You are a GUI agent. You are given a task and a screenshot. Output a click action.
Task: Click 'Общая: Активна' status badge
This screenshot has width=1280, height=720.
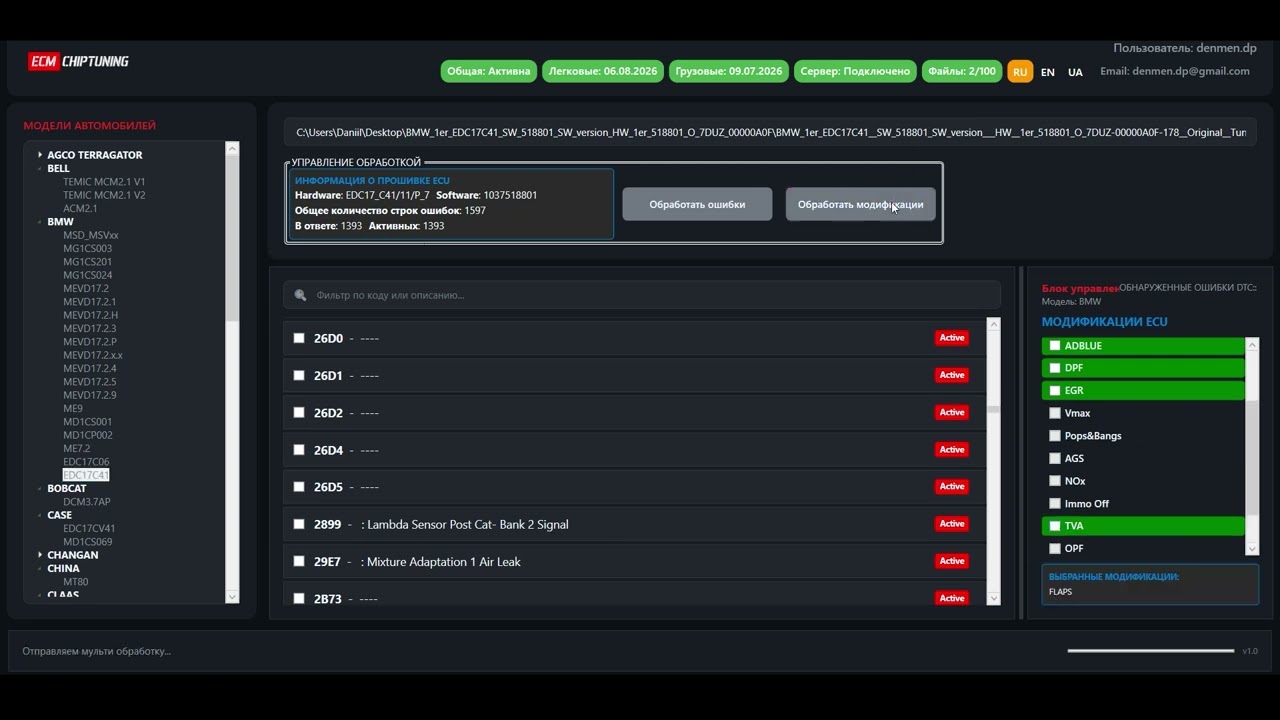489,72
